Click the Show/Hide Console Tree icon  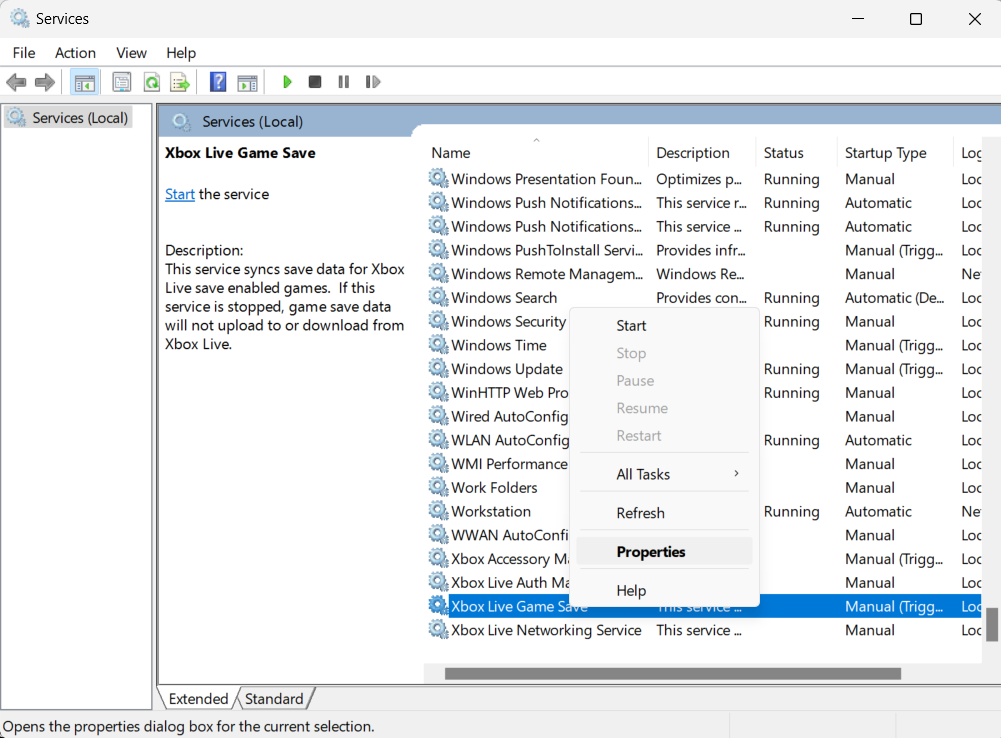pyautogui.click(x=85, y=82)
